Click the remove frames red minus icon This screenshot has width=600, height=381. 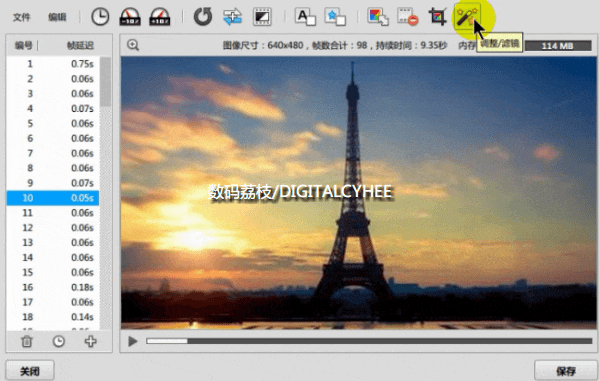click(x=408, y=17)
